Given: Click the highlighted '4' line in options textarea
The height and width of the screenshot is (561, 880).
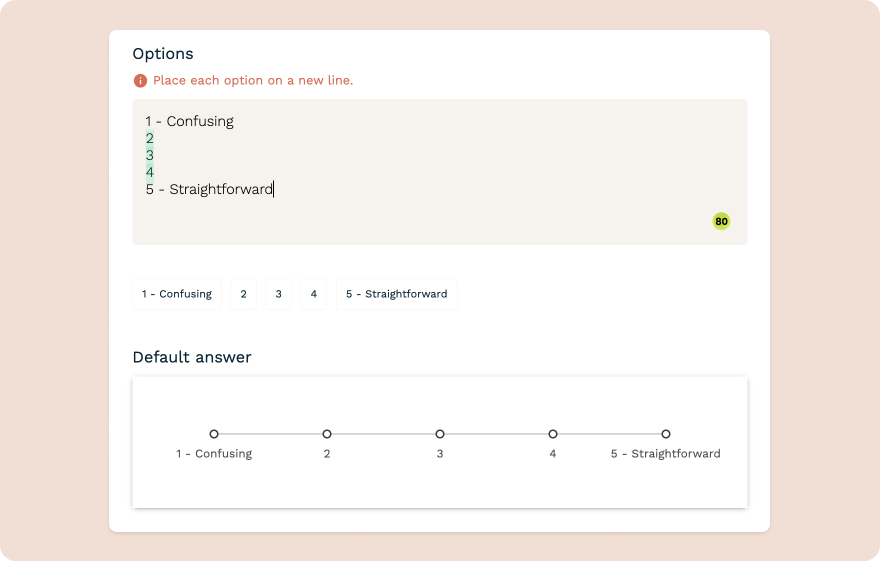Looking at the screenshot, I should pyautogui.click(x=150, y=172).
